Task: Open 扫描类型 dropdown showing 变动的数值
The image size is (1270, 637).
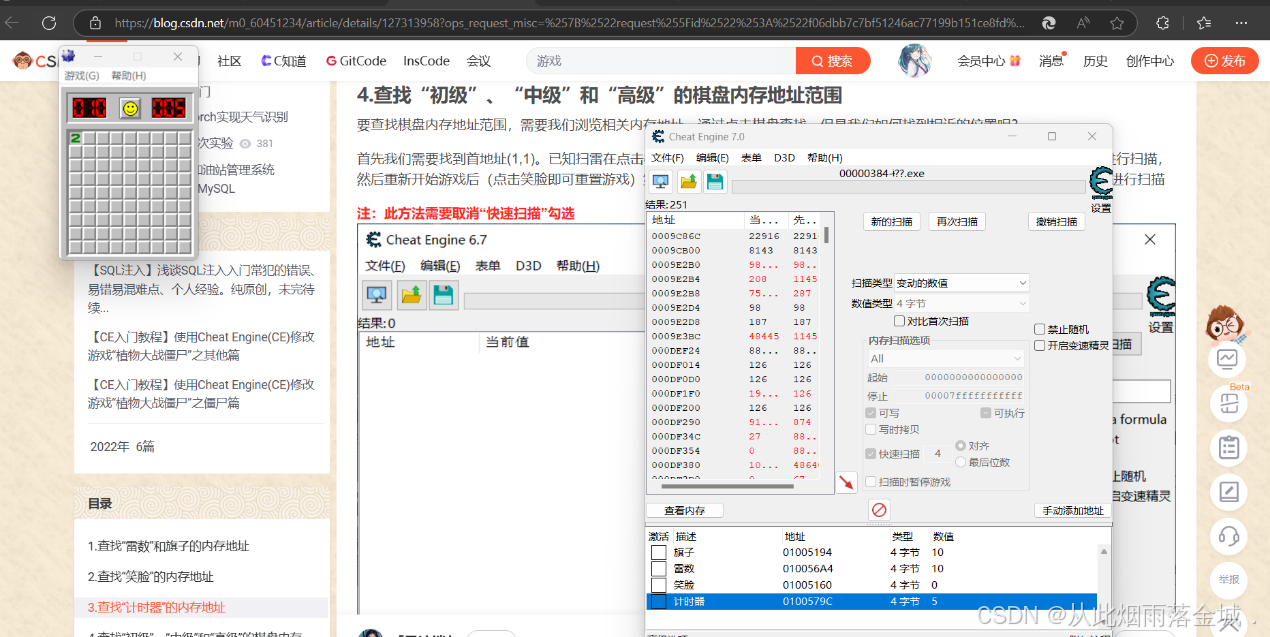Action: click(961, 283)
